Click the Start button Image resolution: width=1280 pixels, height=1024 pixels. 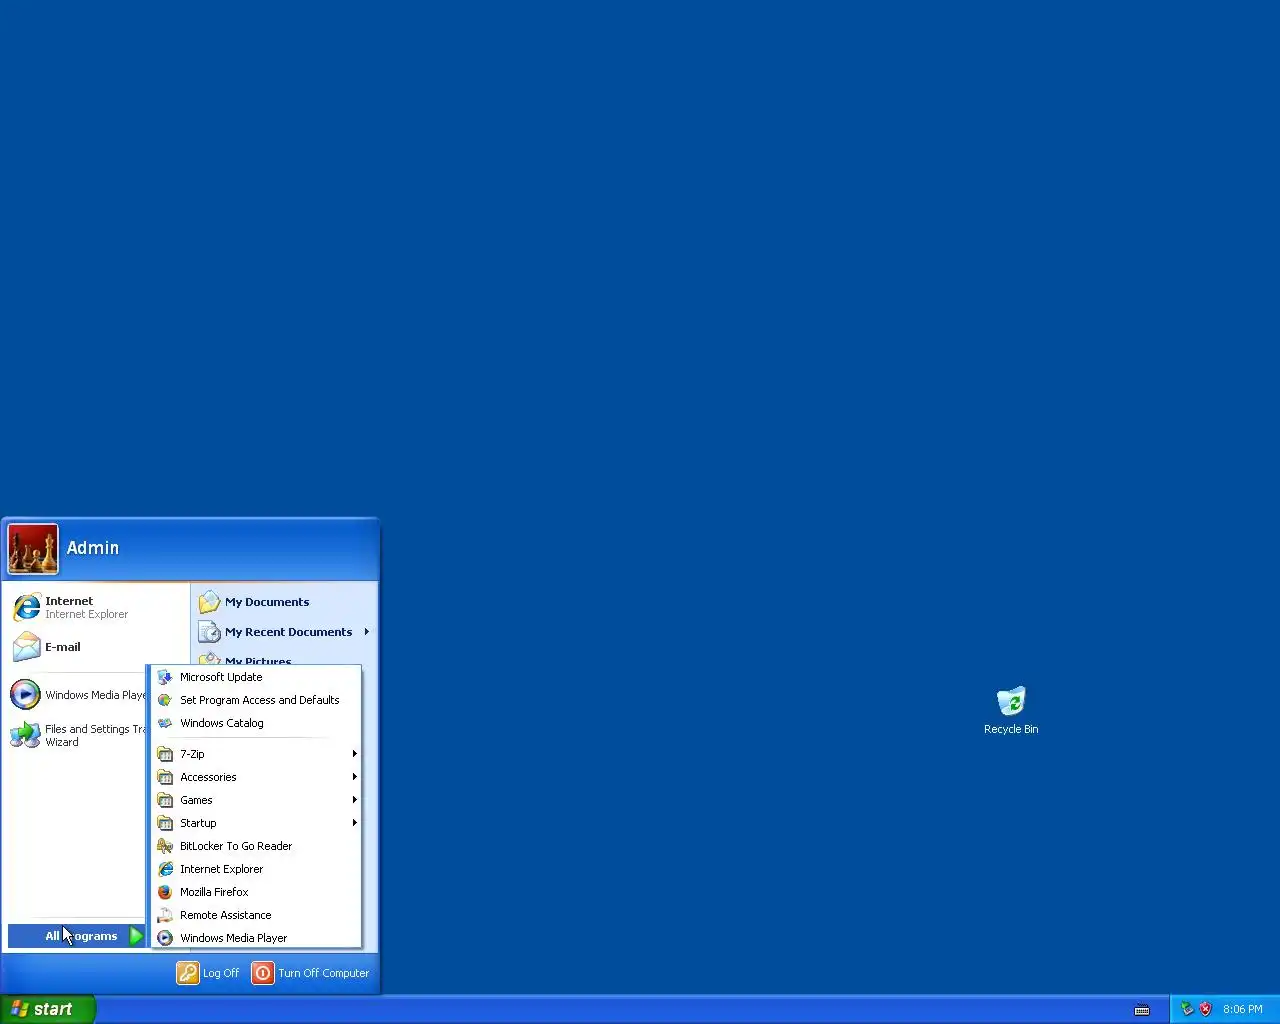pos(48,1009)
